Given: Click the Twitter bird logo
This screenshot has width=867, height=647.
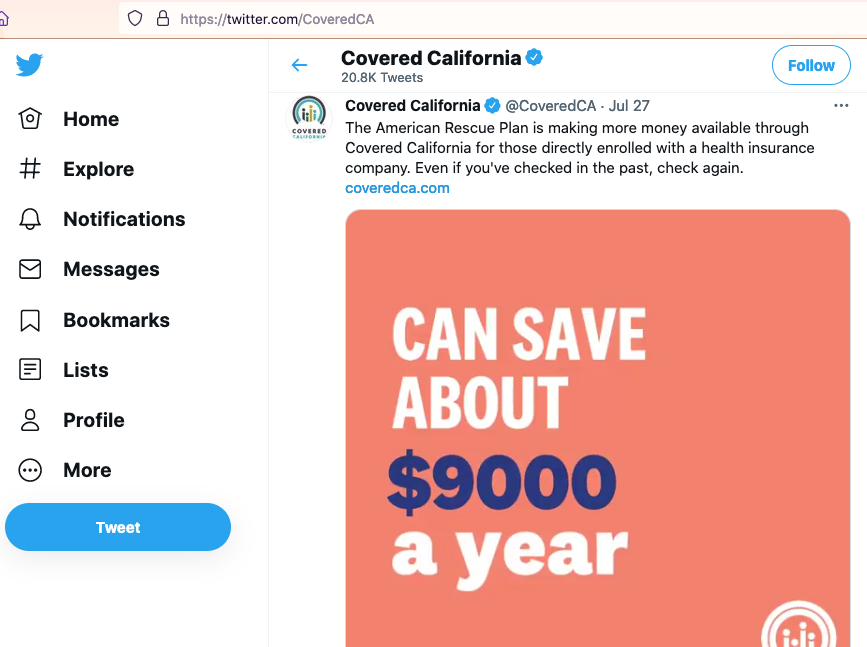Looking at the screenshot, I should pyautogui.click(x=29, y=65).
